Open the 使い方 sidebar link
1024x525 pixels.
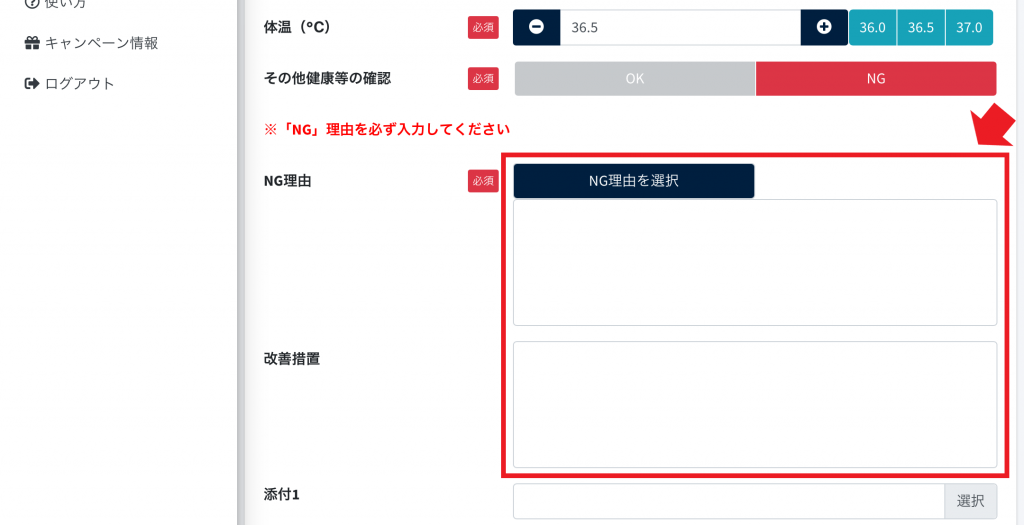pyautogui.click(x=66, y=4)
